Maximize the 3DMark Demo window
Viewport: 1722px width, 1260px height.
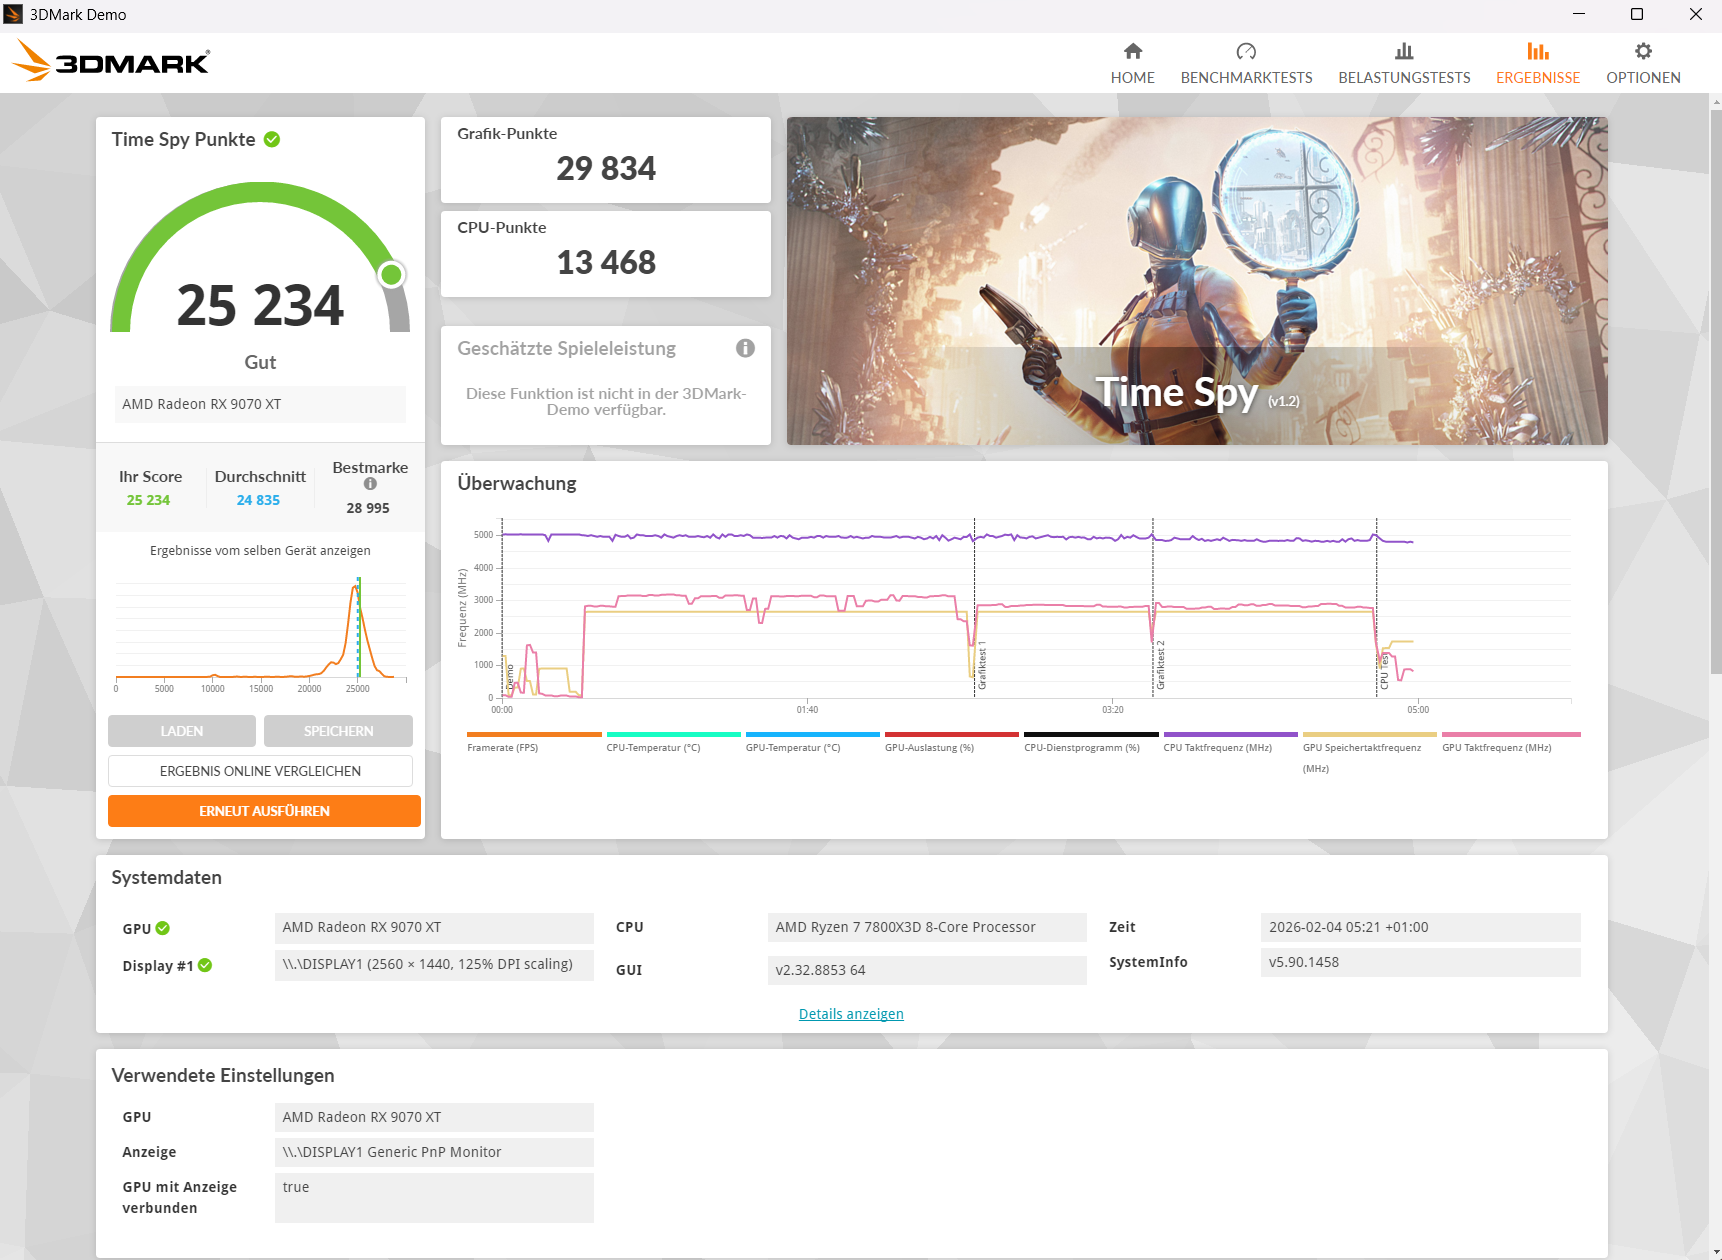tap(1637, 14)
